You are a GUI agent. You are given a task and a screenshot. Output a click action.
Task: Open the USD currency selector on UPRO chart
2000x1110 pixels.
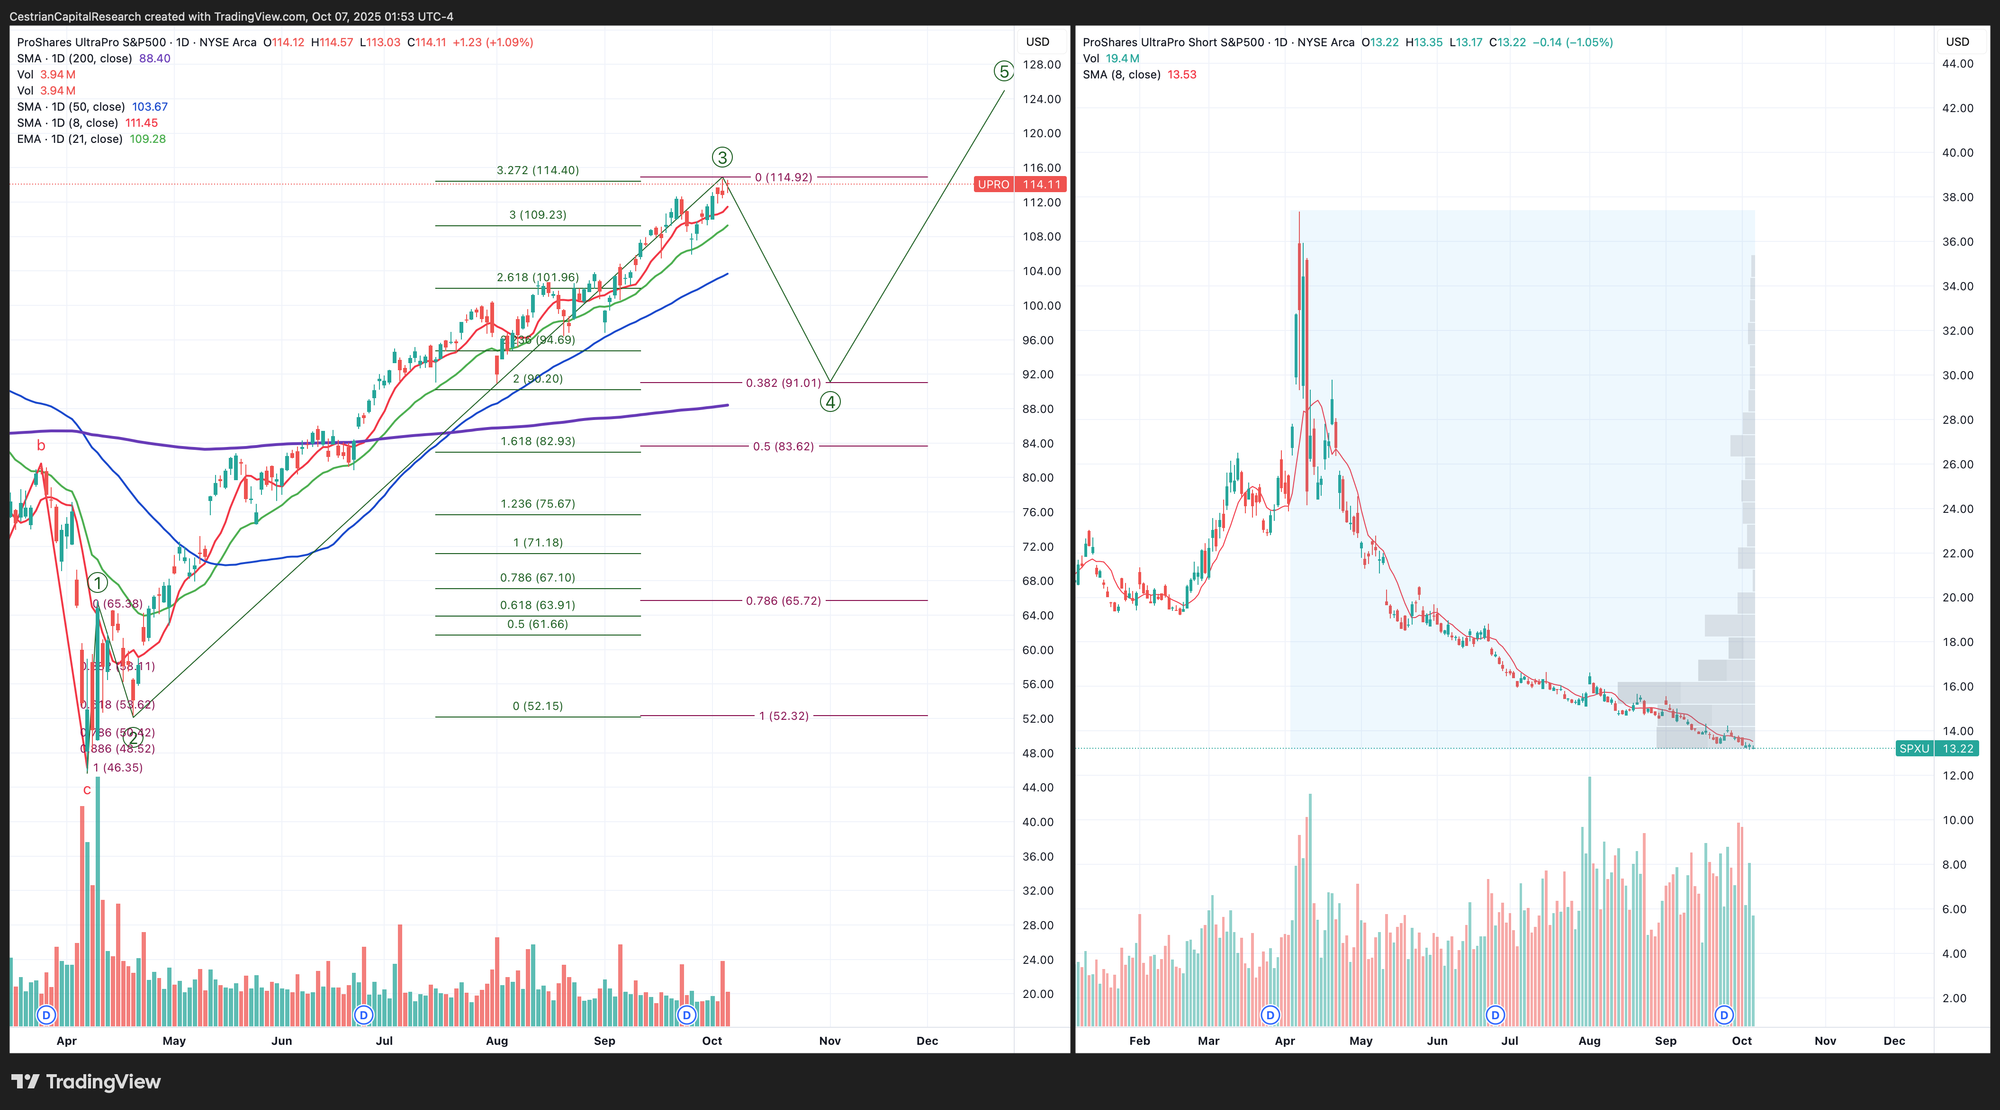[1038, 42]
